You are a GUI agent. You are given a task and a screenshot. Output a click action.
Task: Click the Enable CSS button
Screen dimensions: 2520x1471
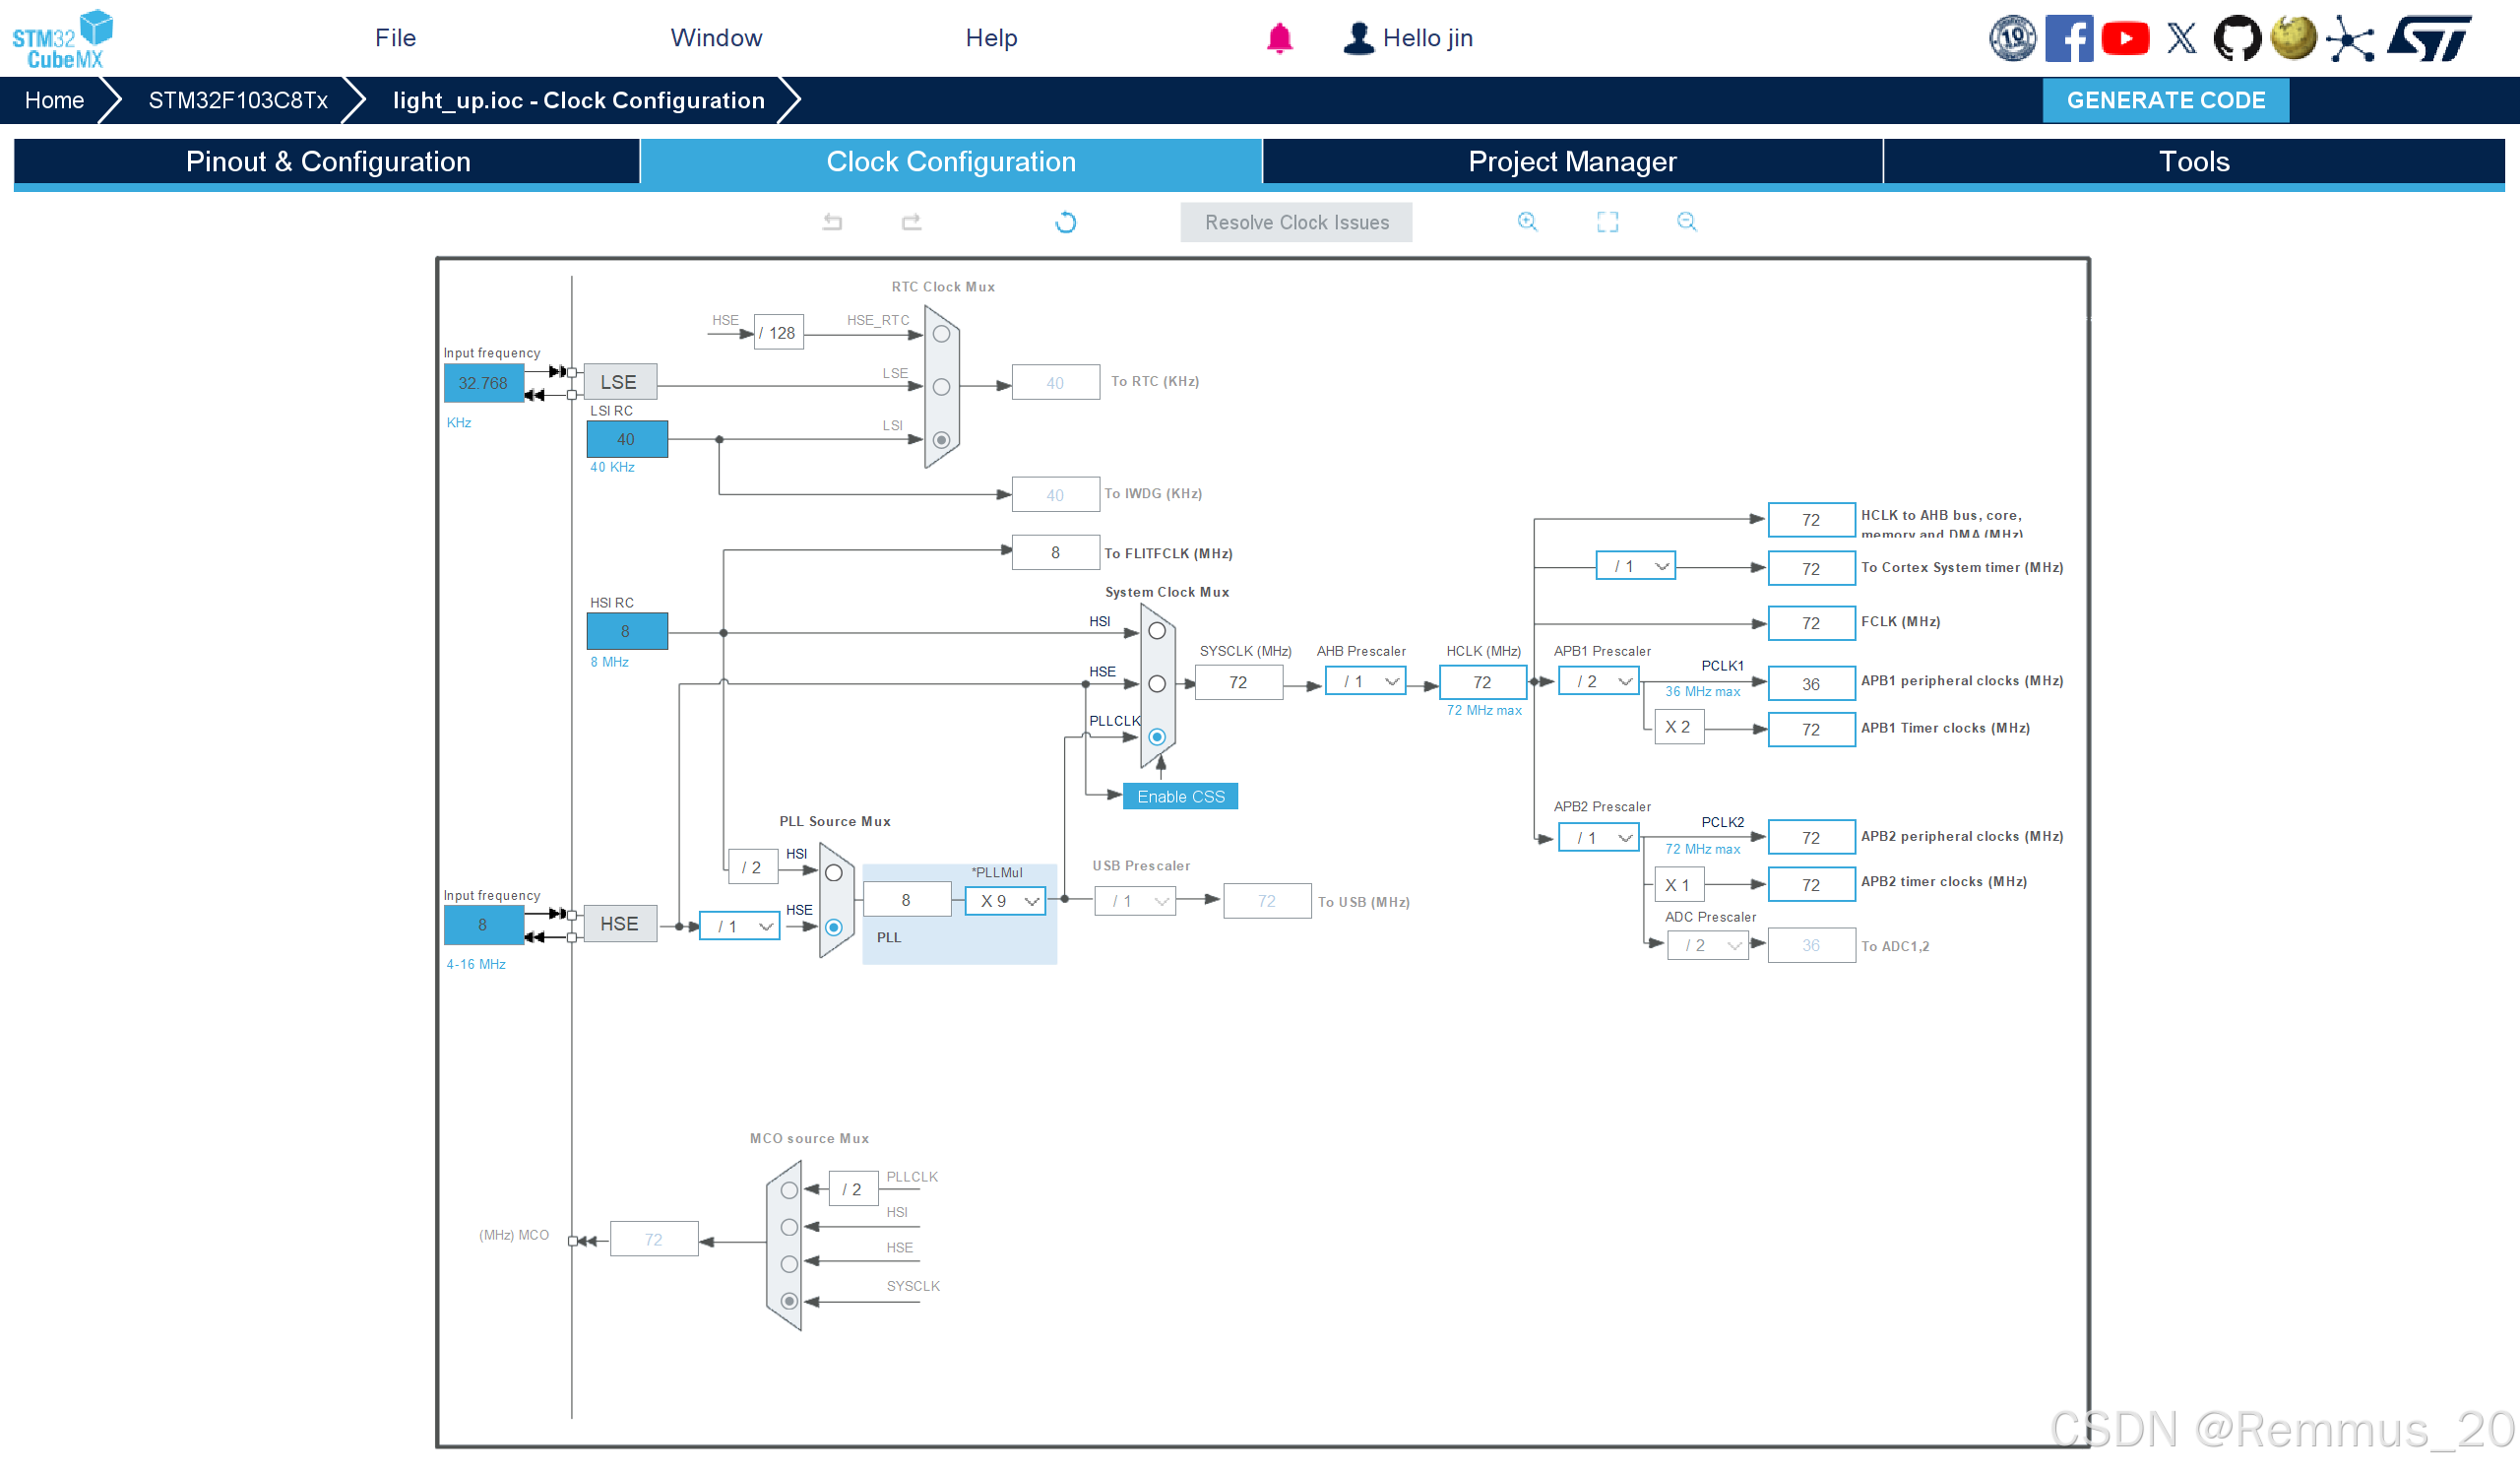(x=1180, y=797)
